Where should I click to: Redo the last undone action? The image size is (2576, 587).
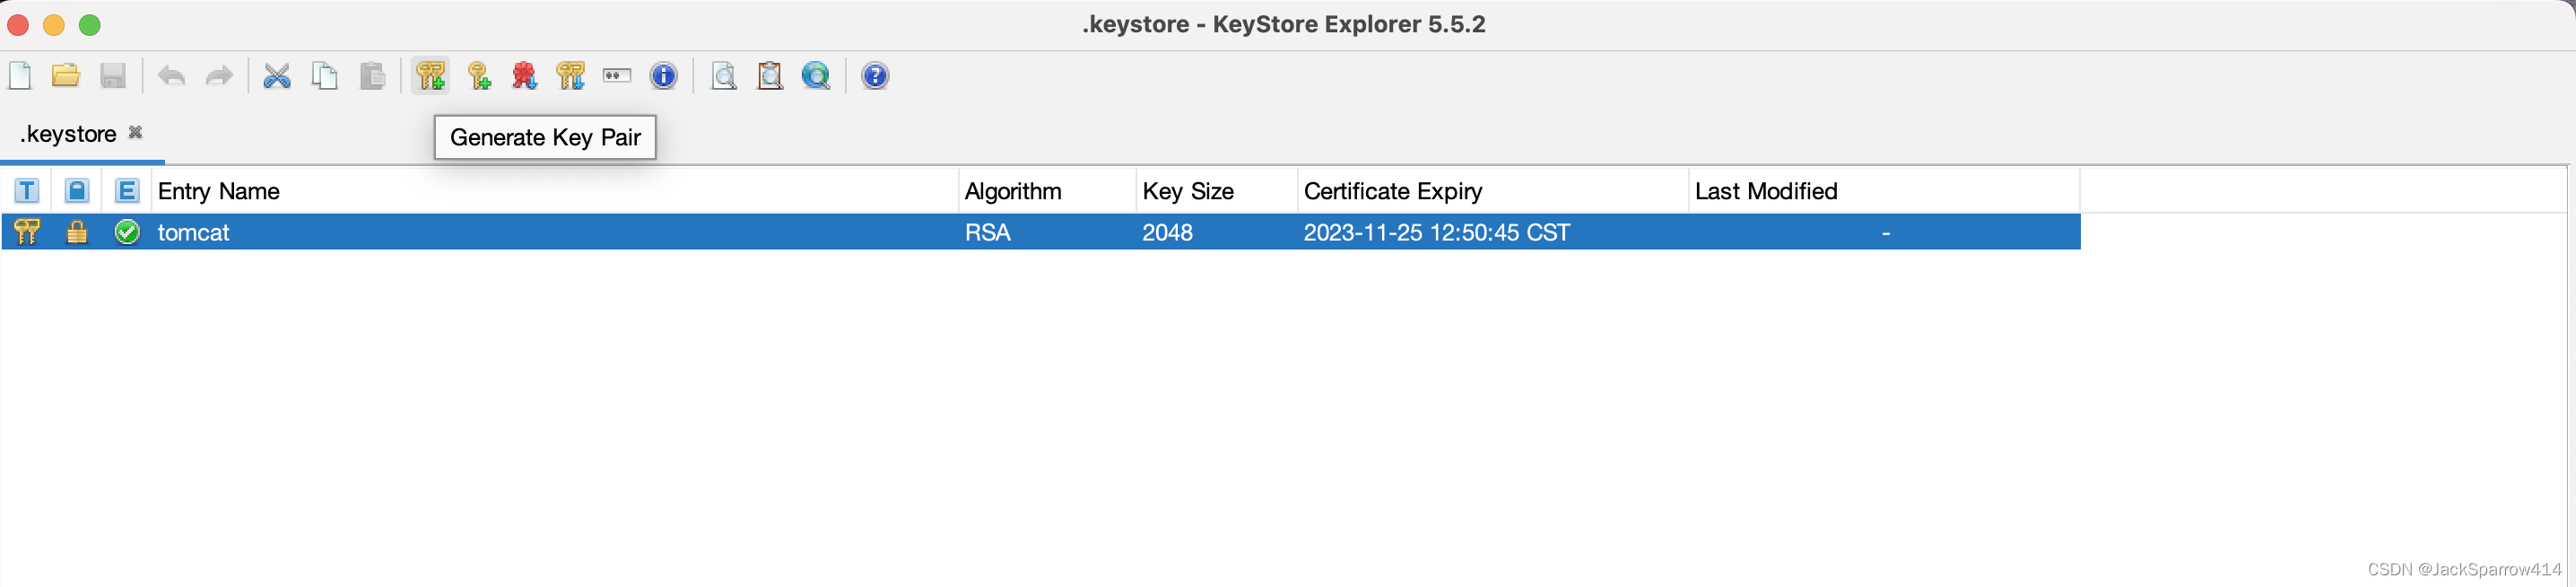pyautogui.click(x=219, y=76)
